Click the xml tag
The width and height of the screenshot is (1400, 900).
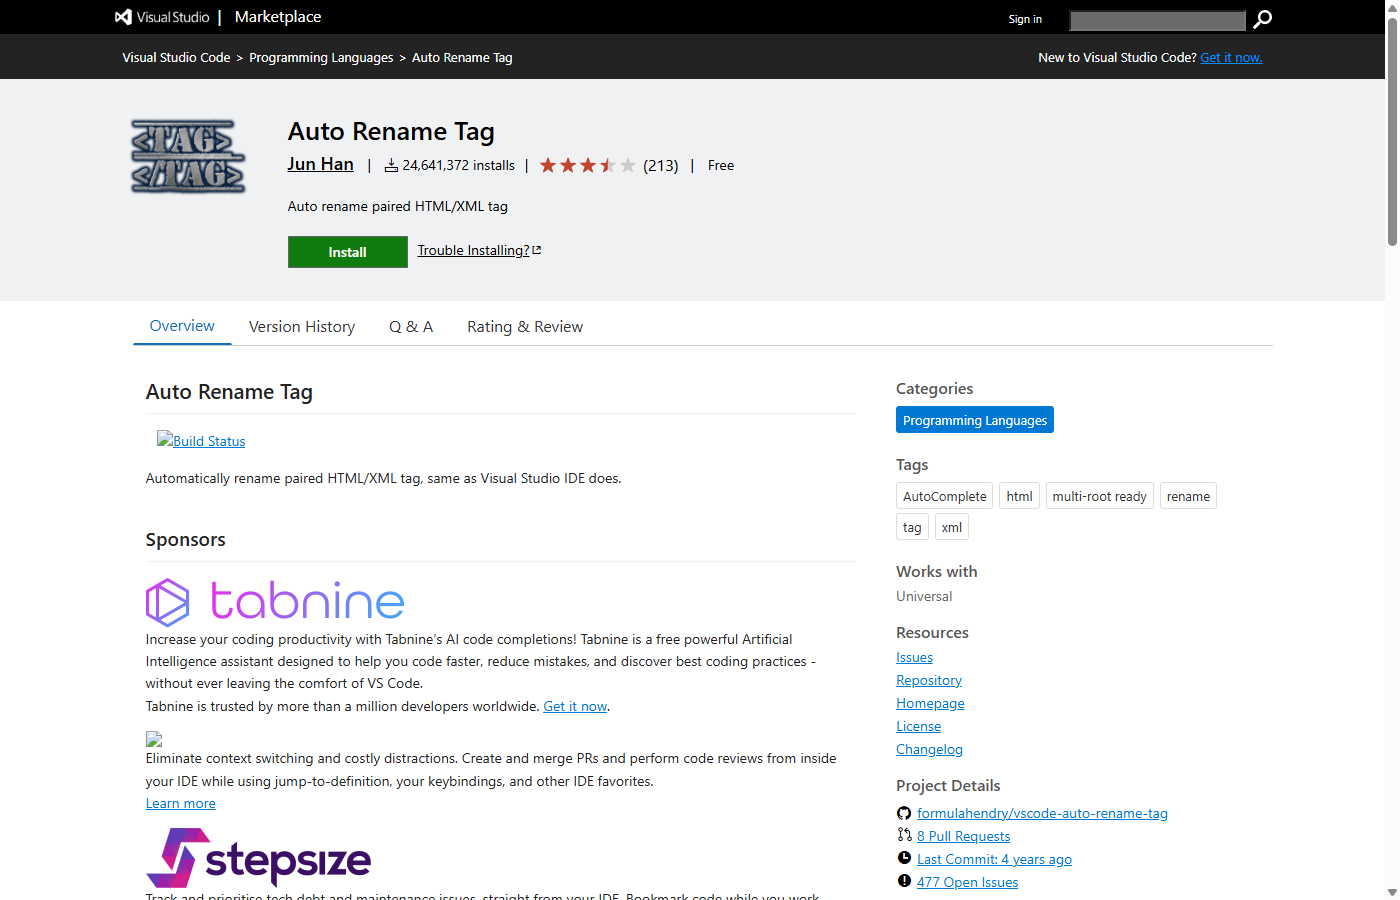tap(952, 527)
